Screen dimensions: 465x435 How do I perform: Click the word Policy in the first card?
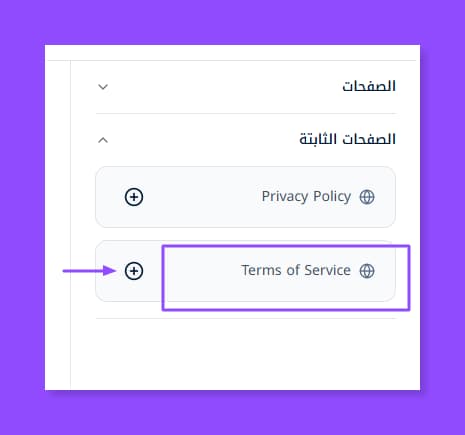[x=332, y=197]
